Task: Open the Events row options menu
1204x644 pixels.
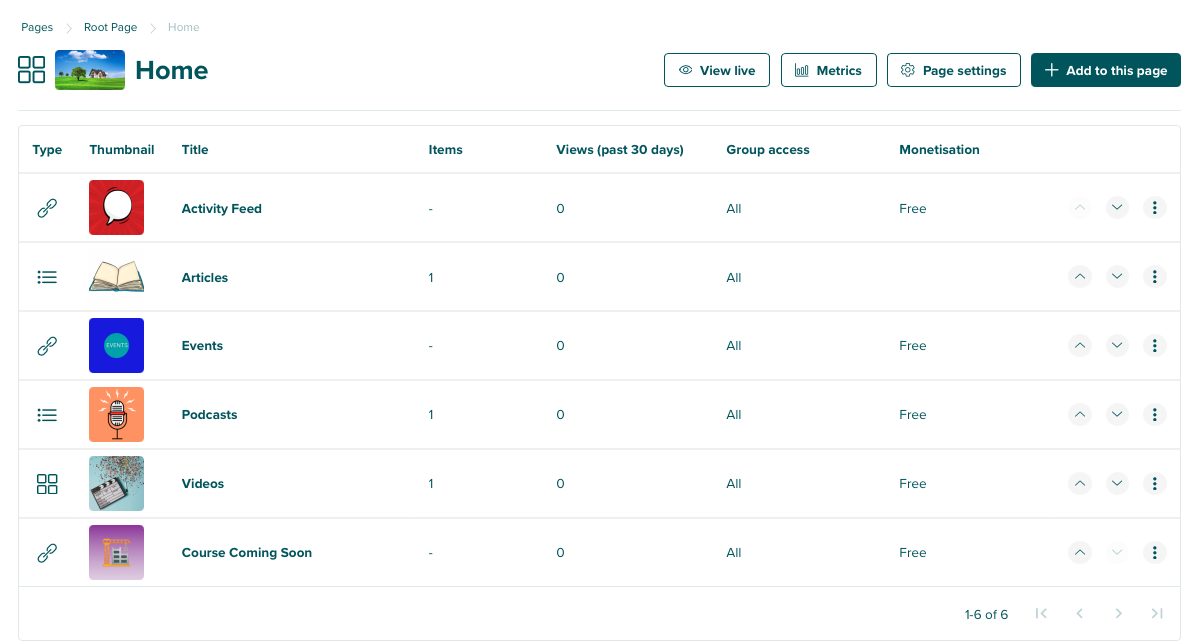Action: (x=1154, y=346)
